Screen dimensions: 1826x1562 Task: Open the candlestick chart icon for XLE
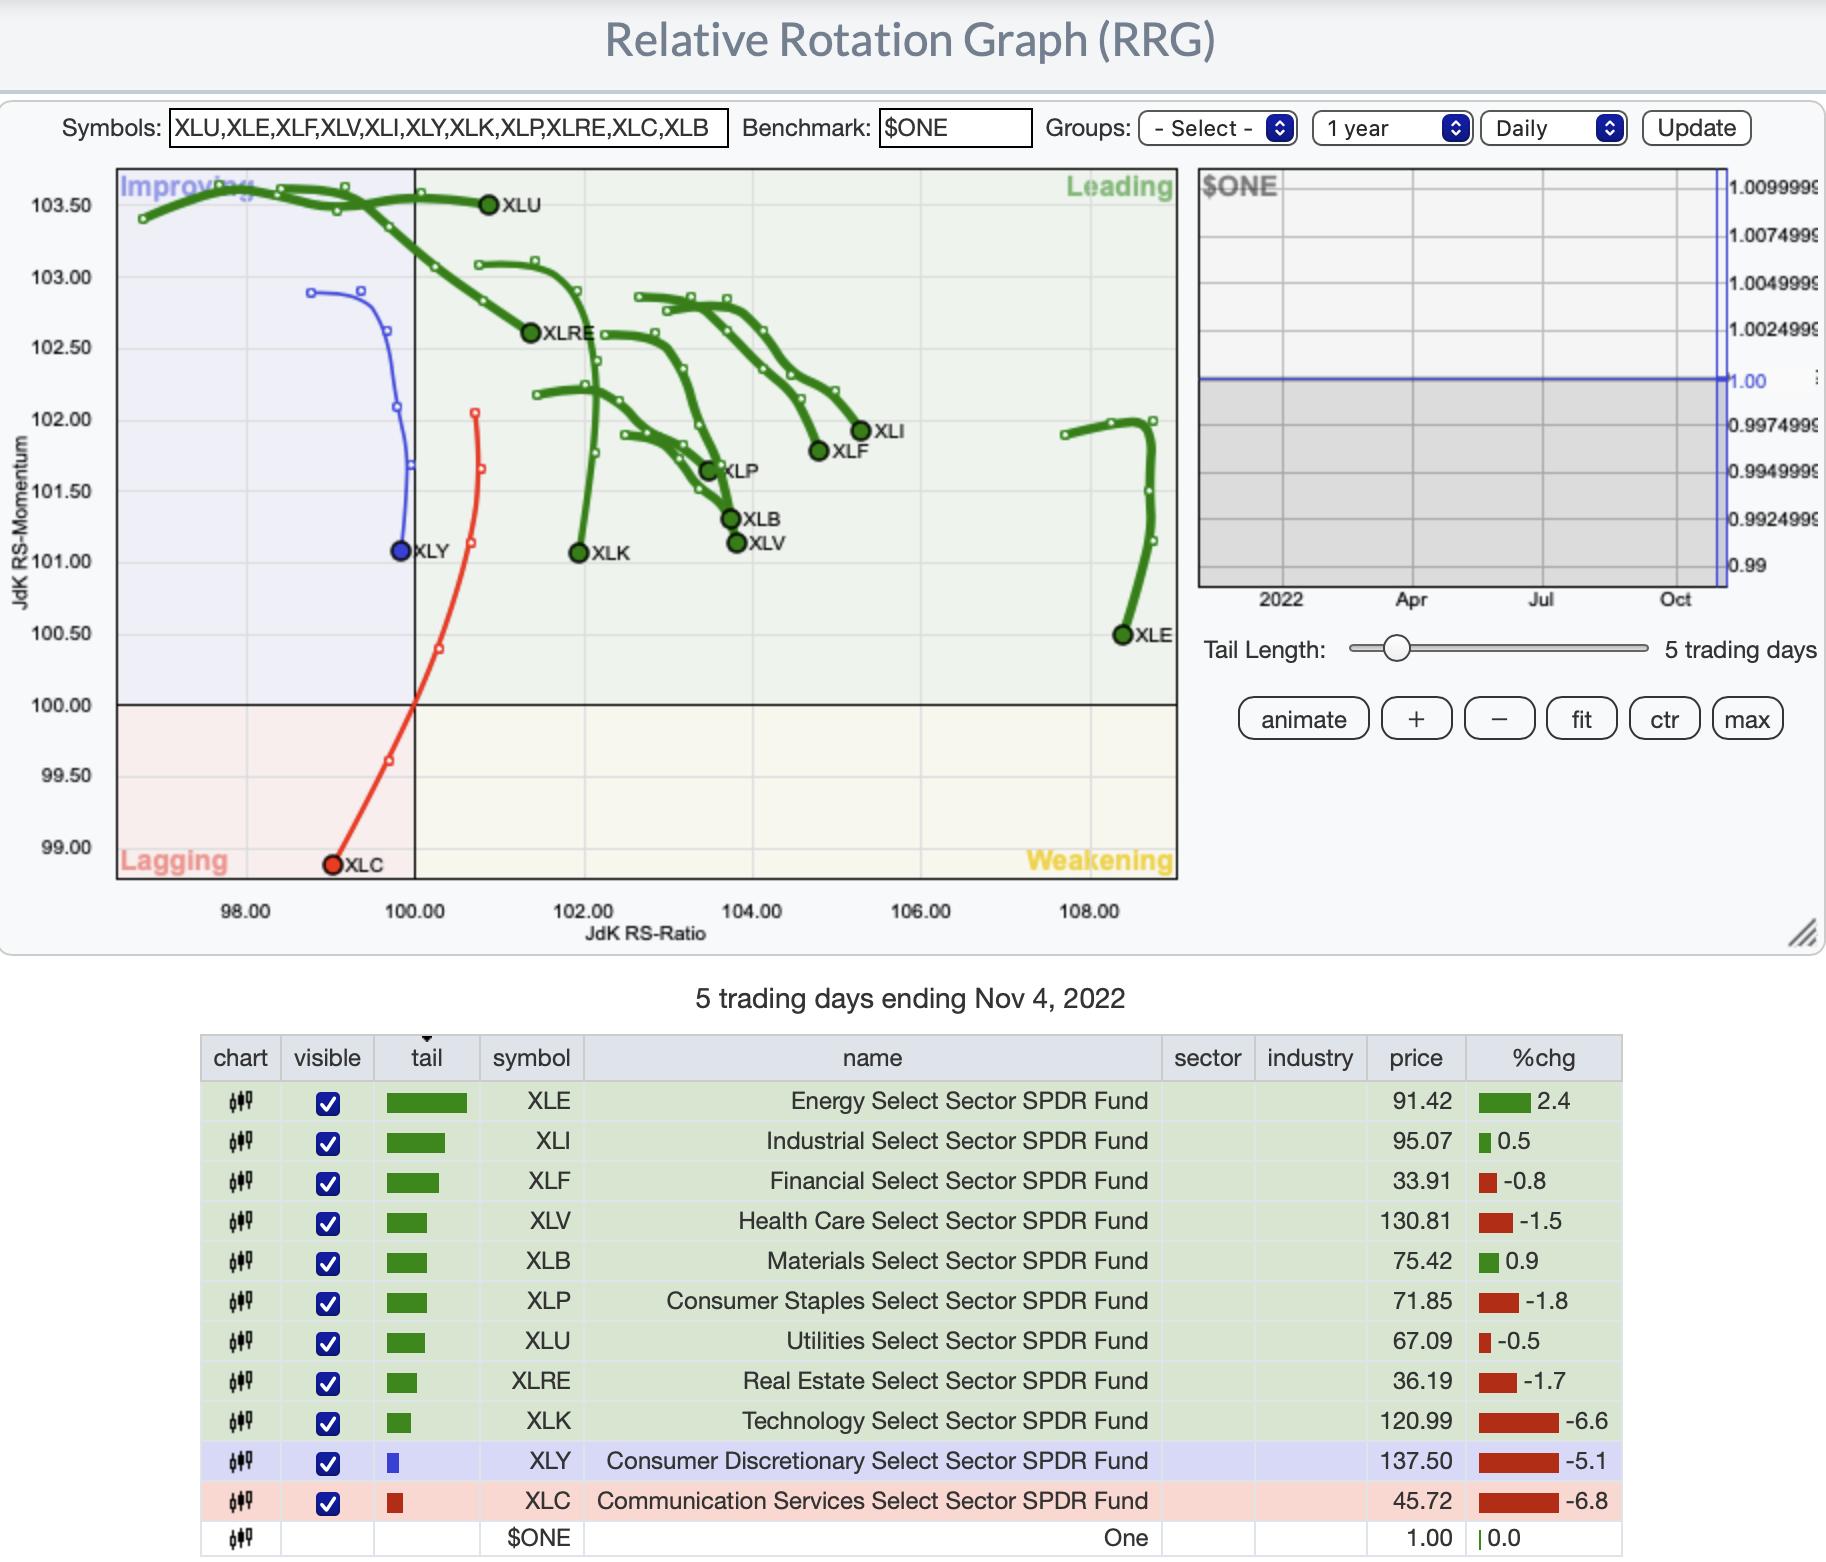pyautogui.click(x=240, y=1102)
